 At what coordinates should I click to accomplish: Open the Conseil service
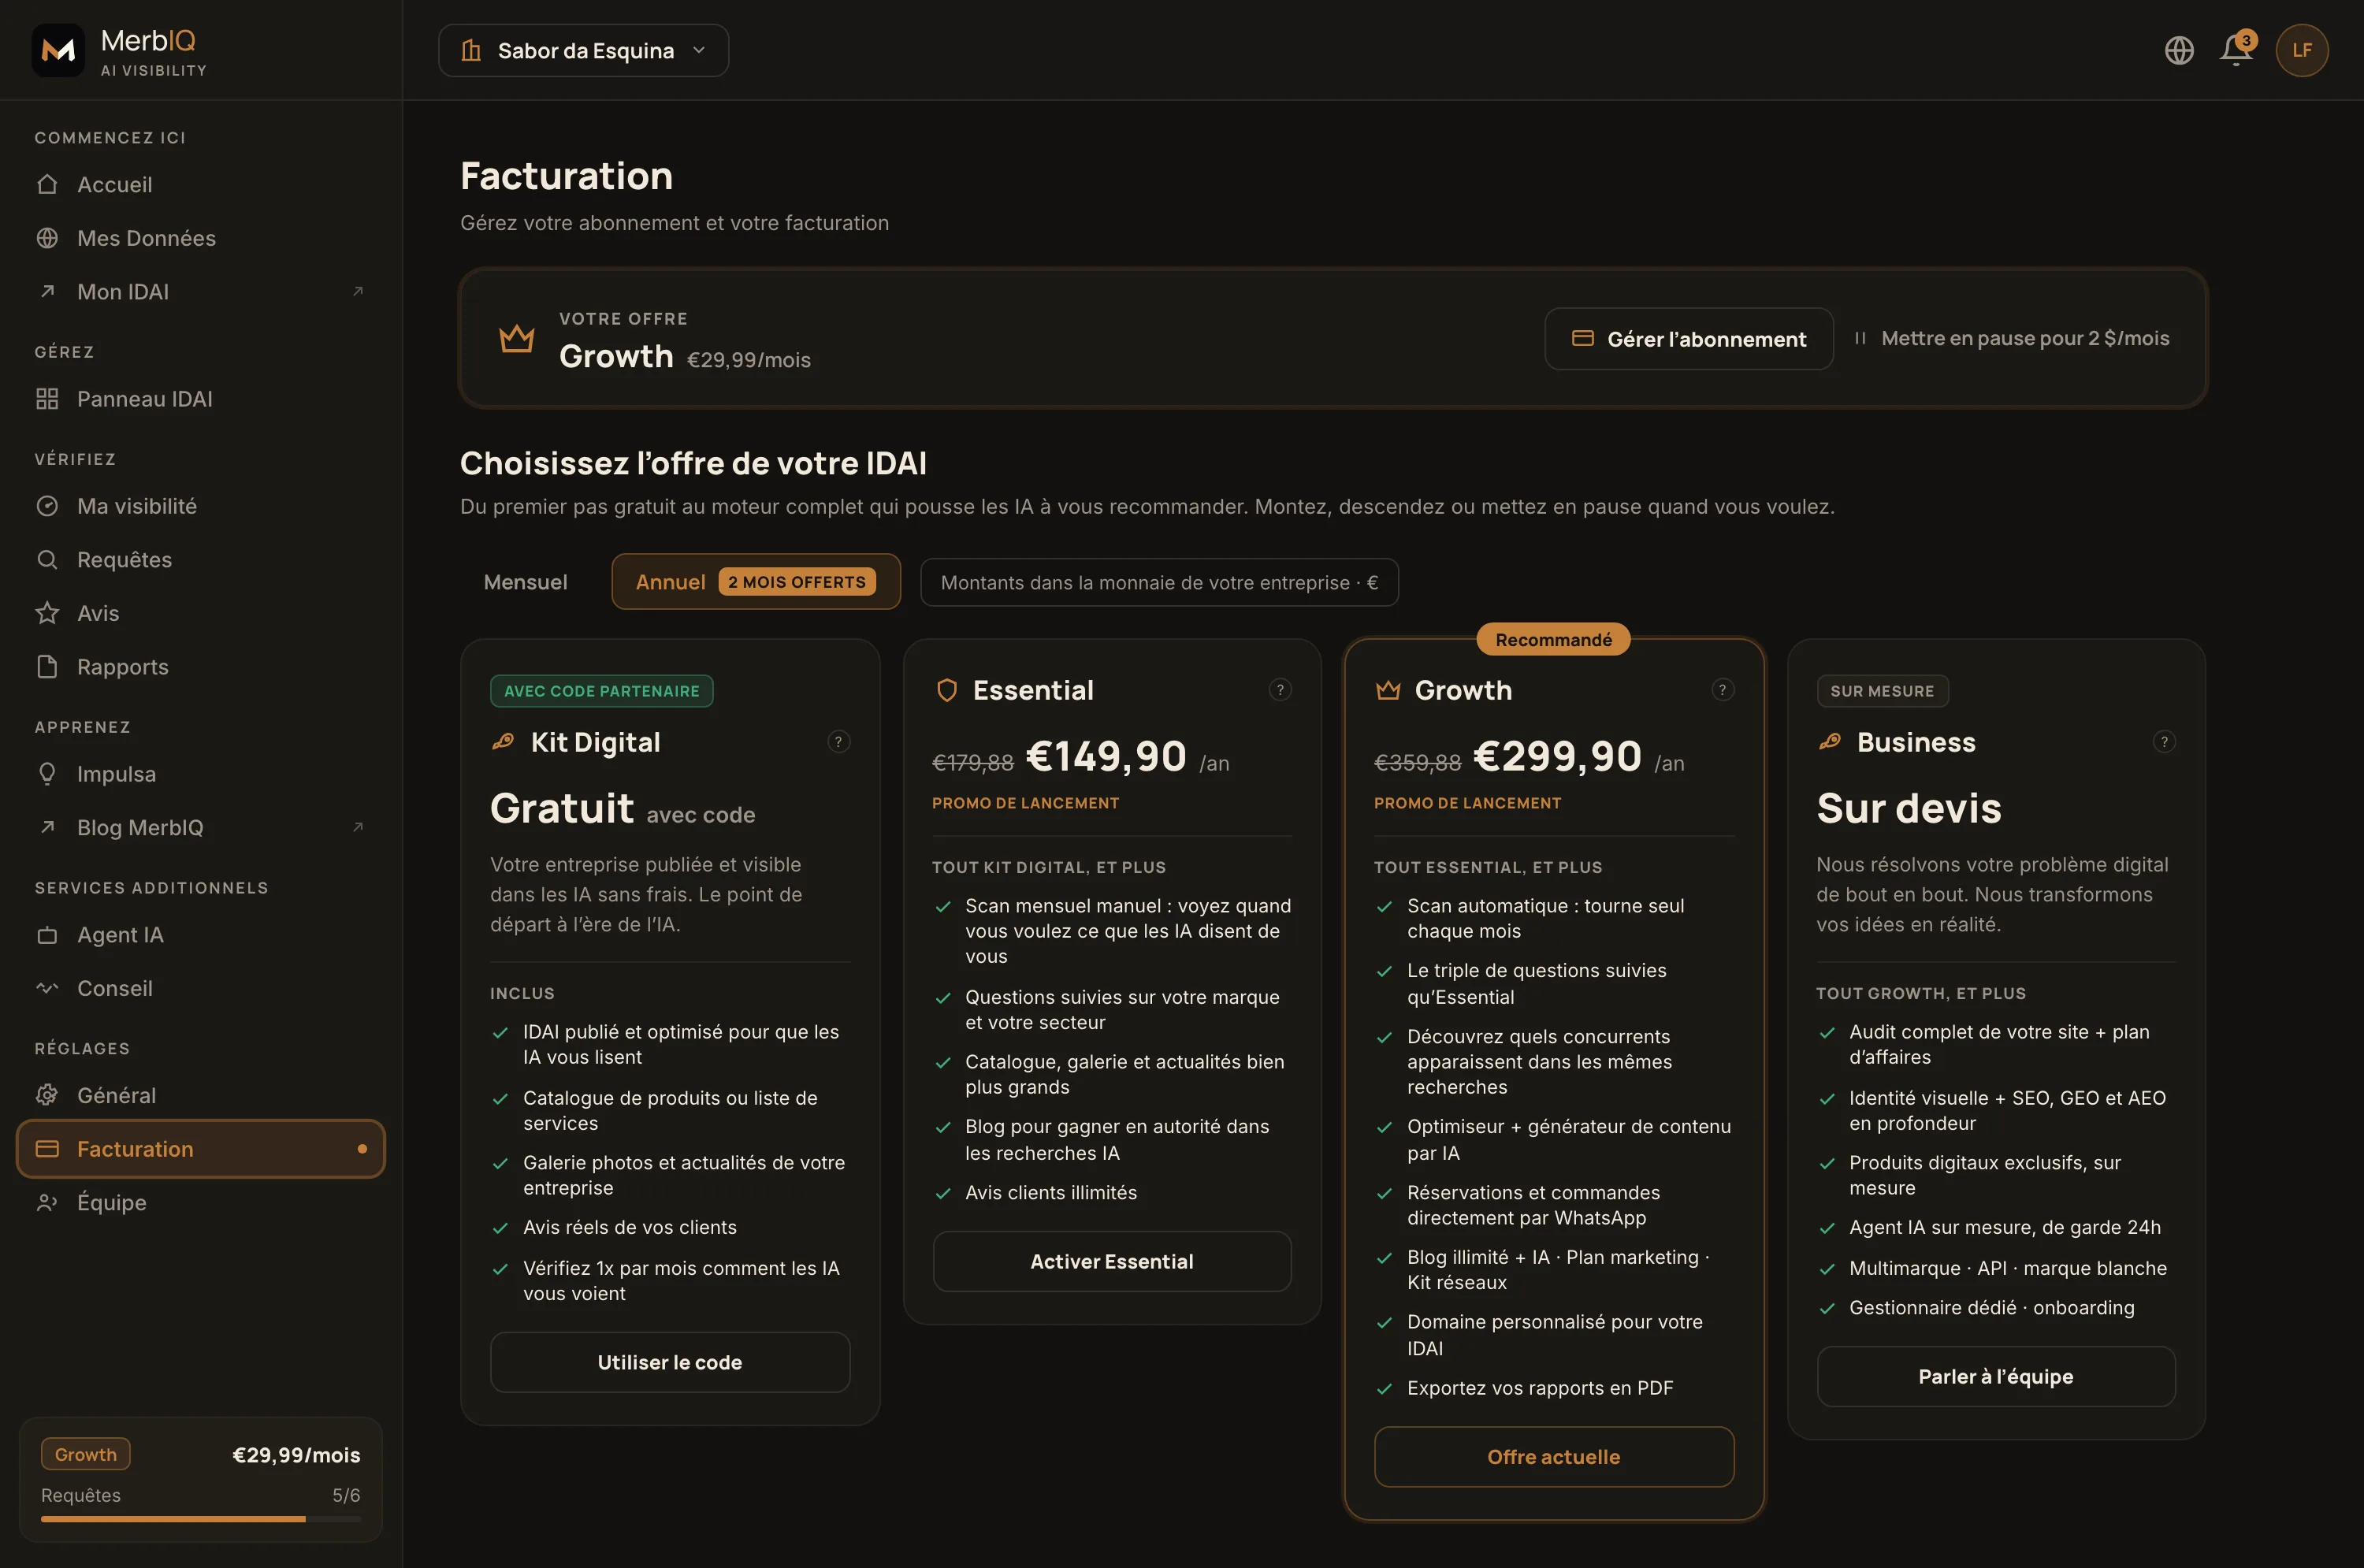pyautogui.click(x=201, y=989)
